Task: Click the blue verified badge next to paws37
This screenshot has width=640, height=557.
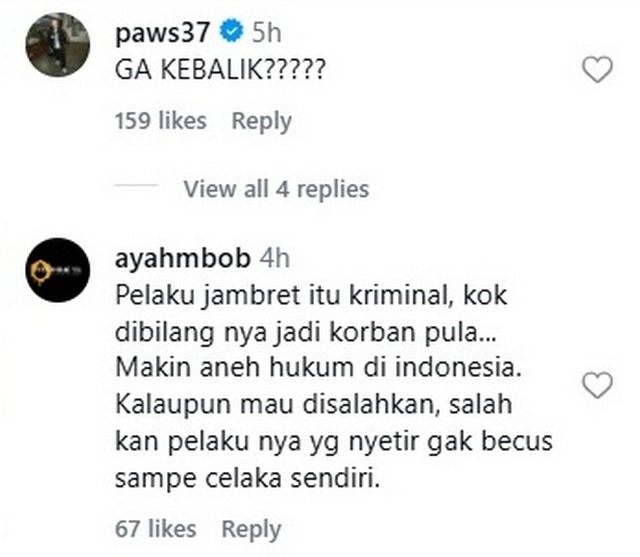Action: click(231, 32)
